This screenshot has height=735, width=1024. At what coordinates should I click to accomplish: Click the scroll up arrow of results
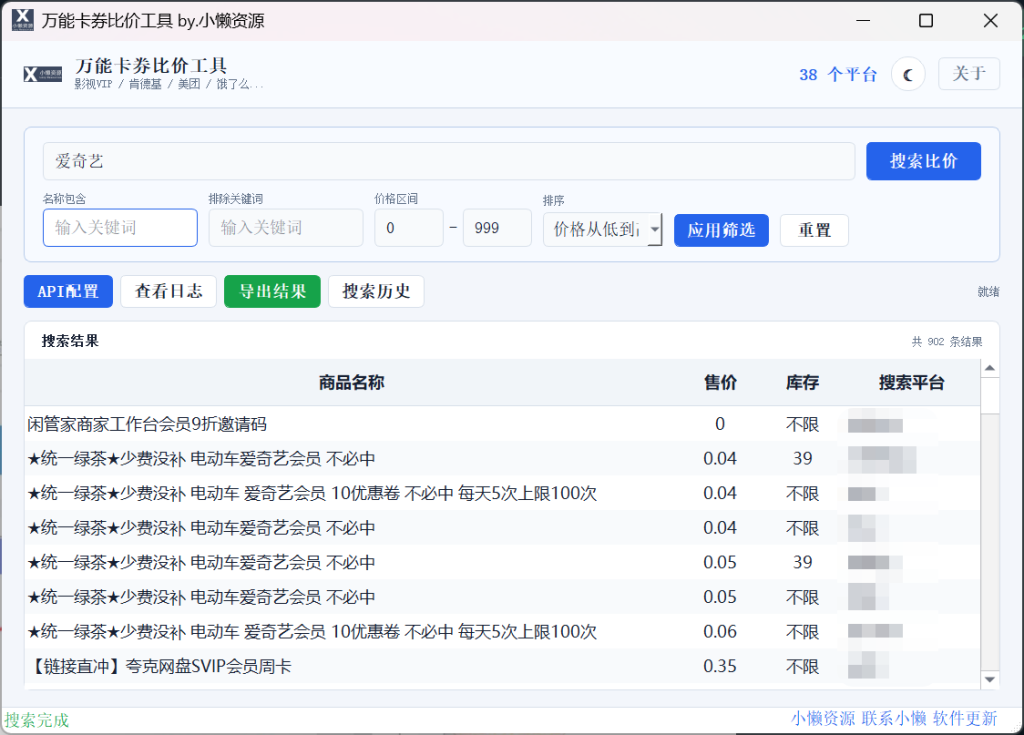point(990,368)
